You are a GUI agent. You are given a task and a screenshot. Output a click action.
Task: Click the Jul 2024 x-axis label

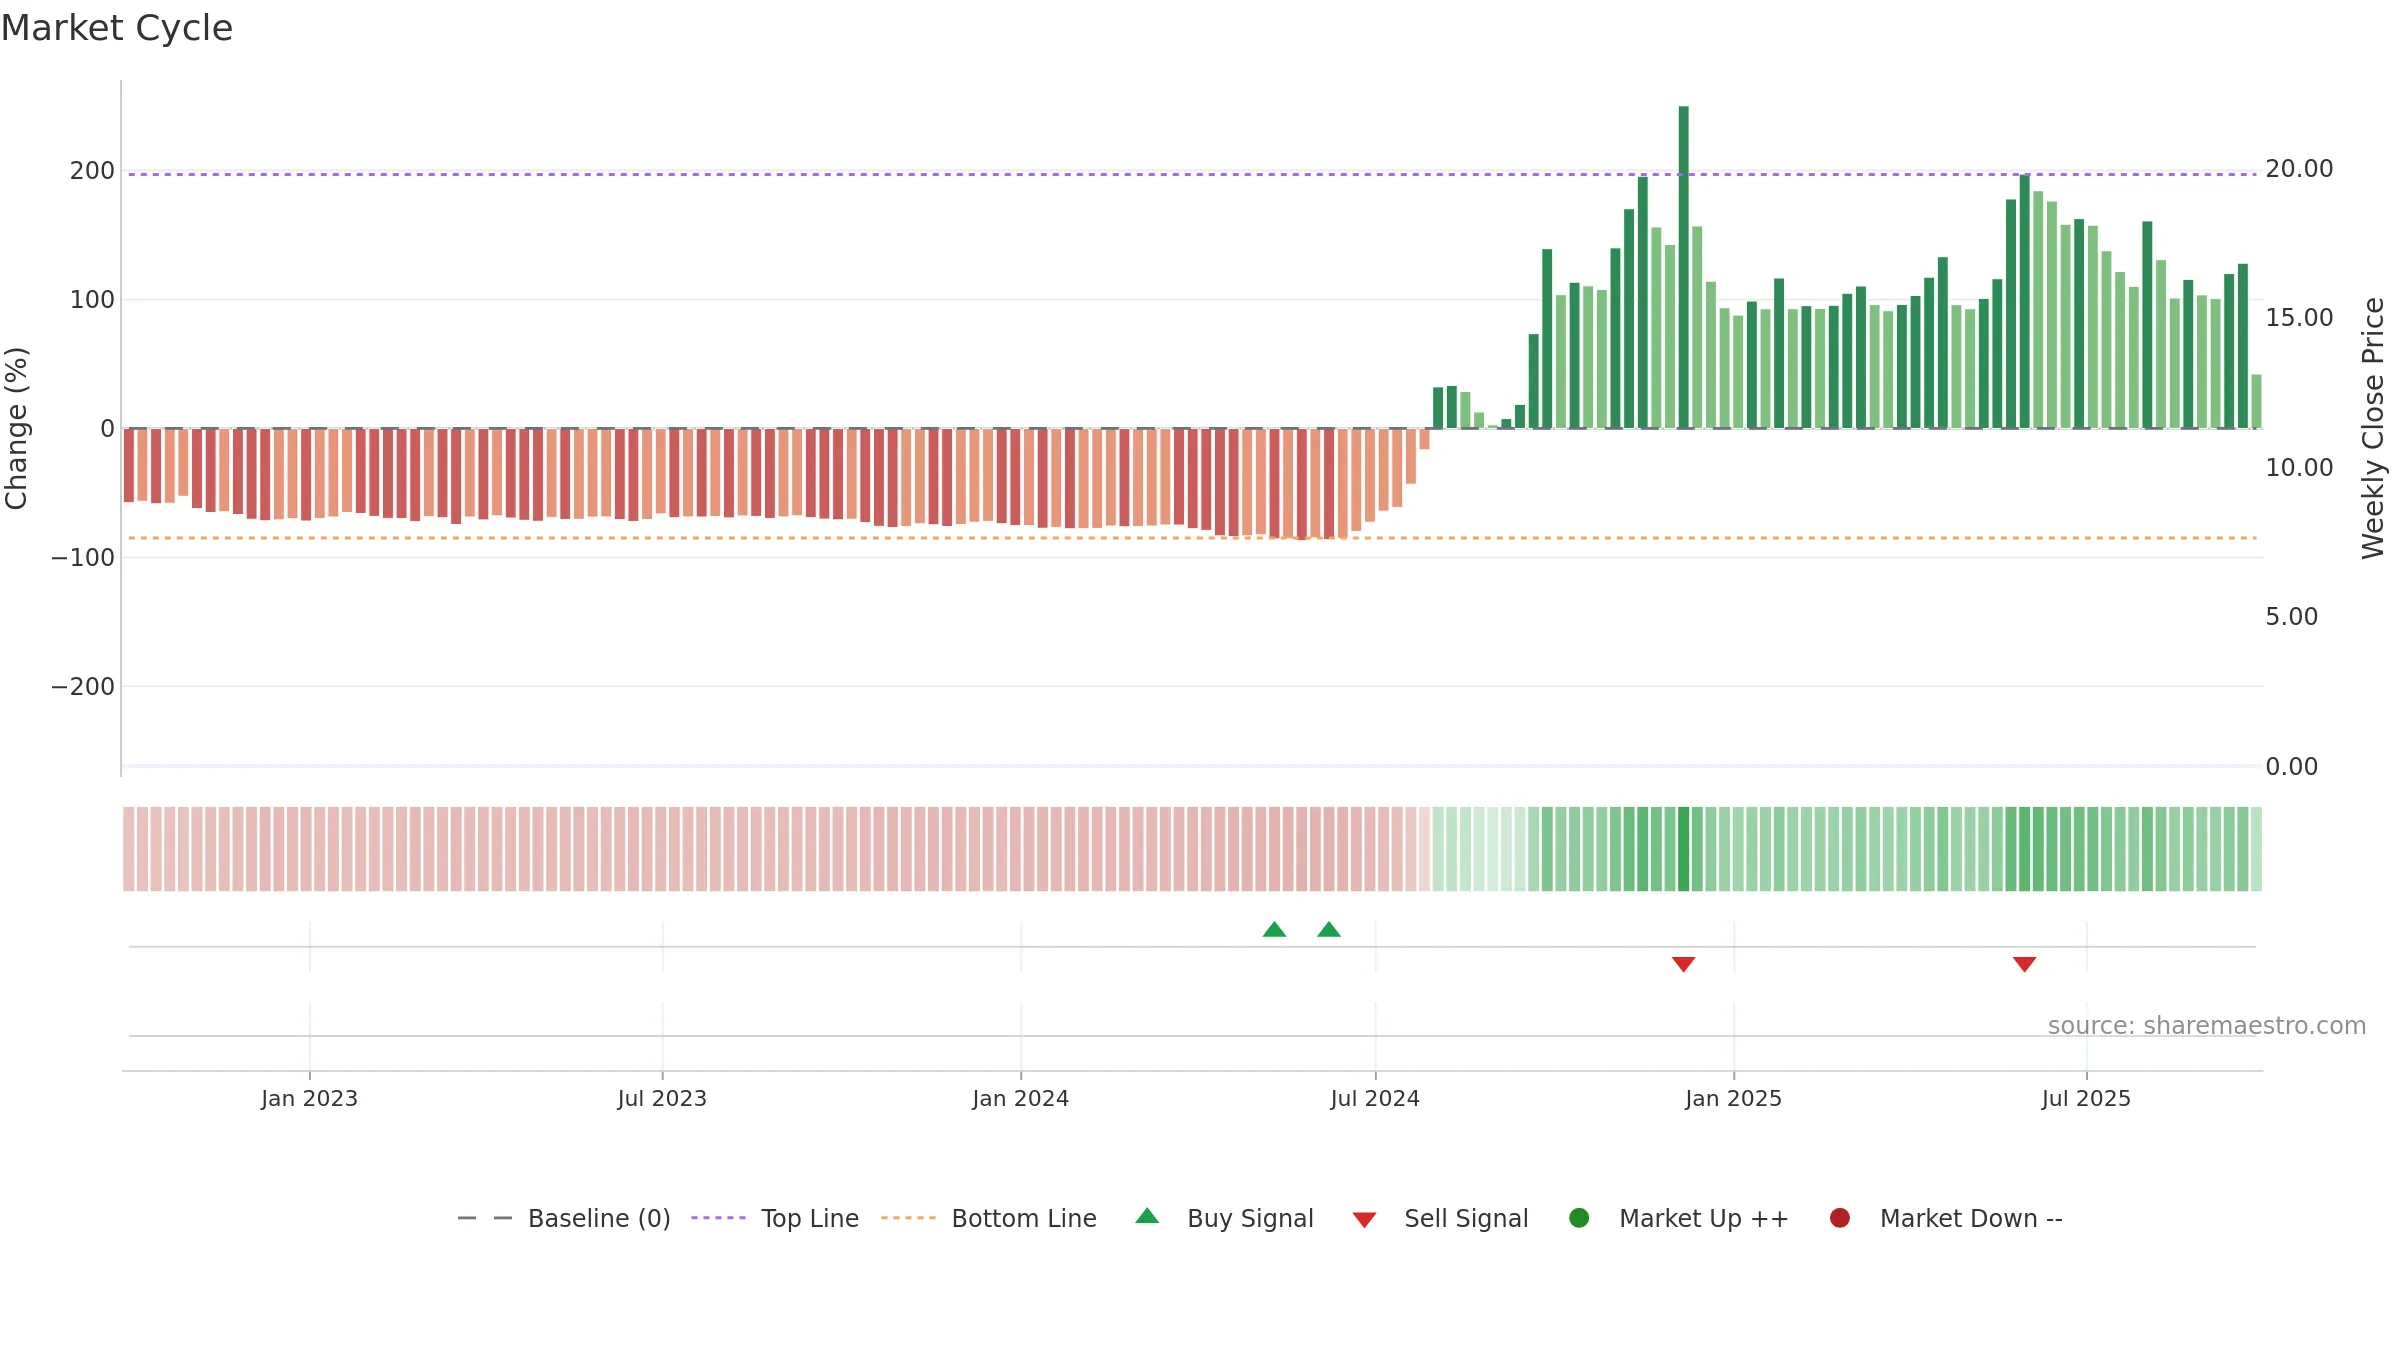1375,1098
